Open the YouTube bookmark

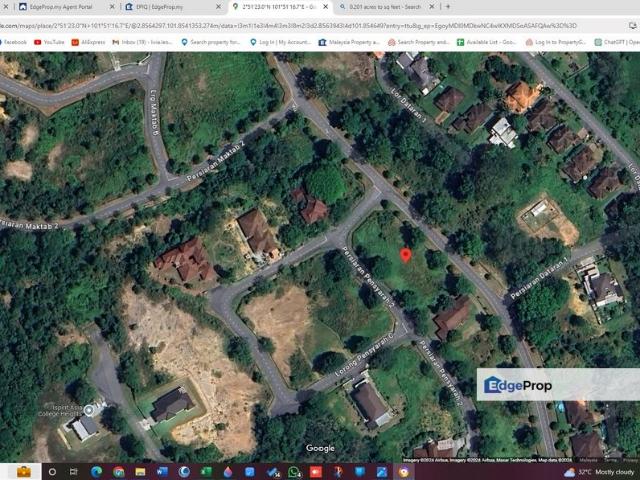click(x=49, y=43)
